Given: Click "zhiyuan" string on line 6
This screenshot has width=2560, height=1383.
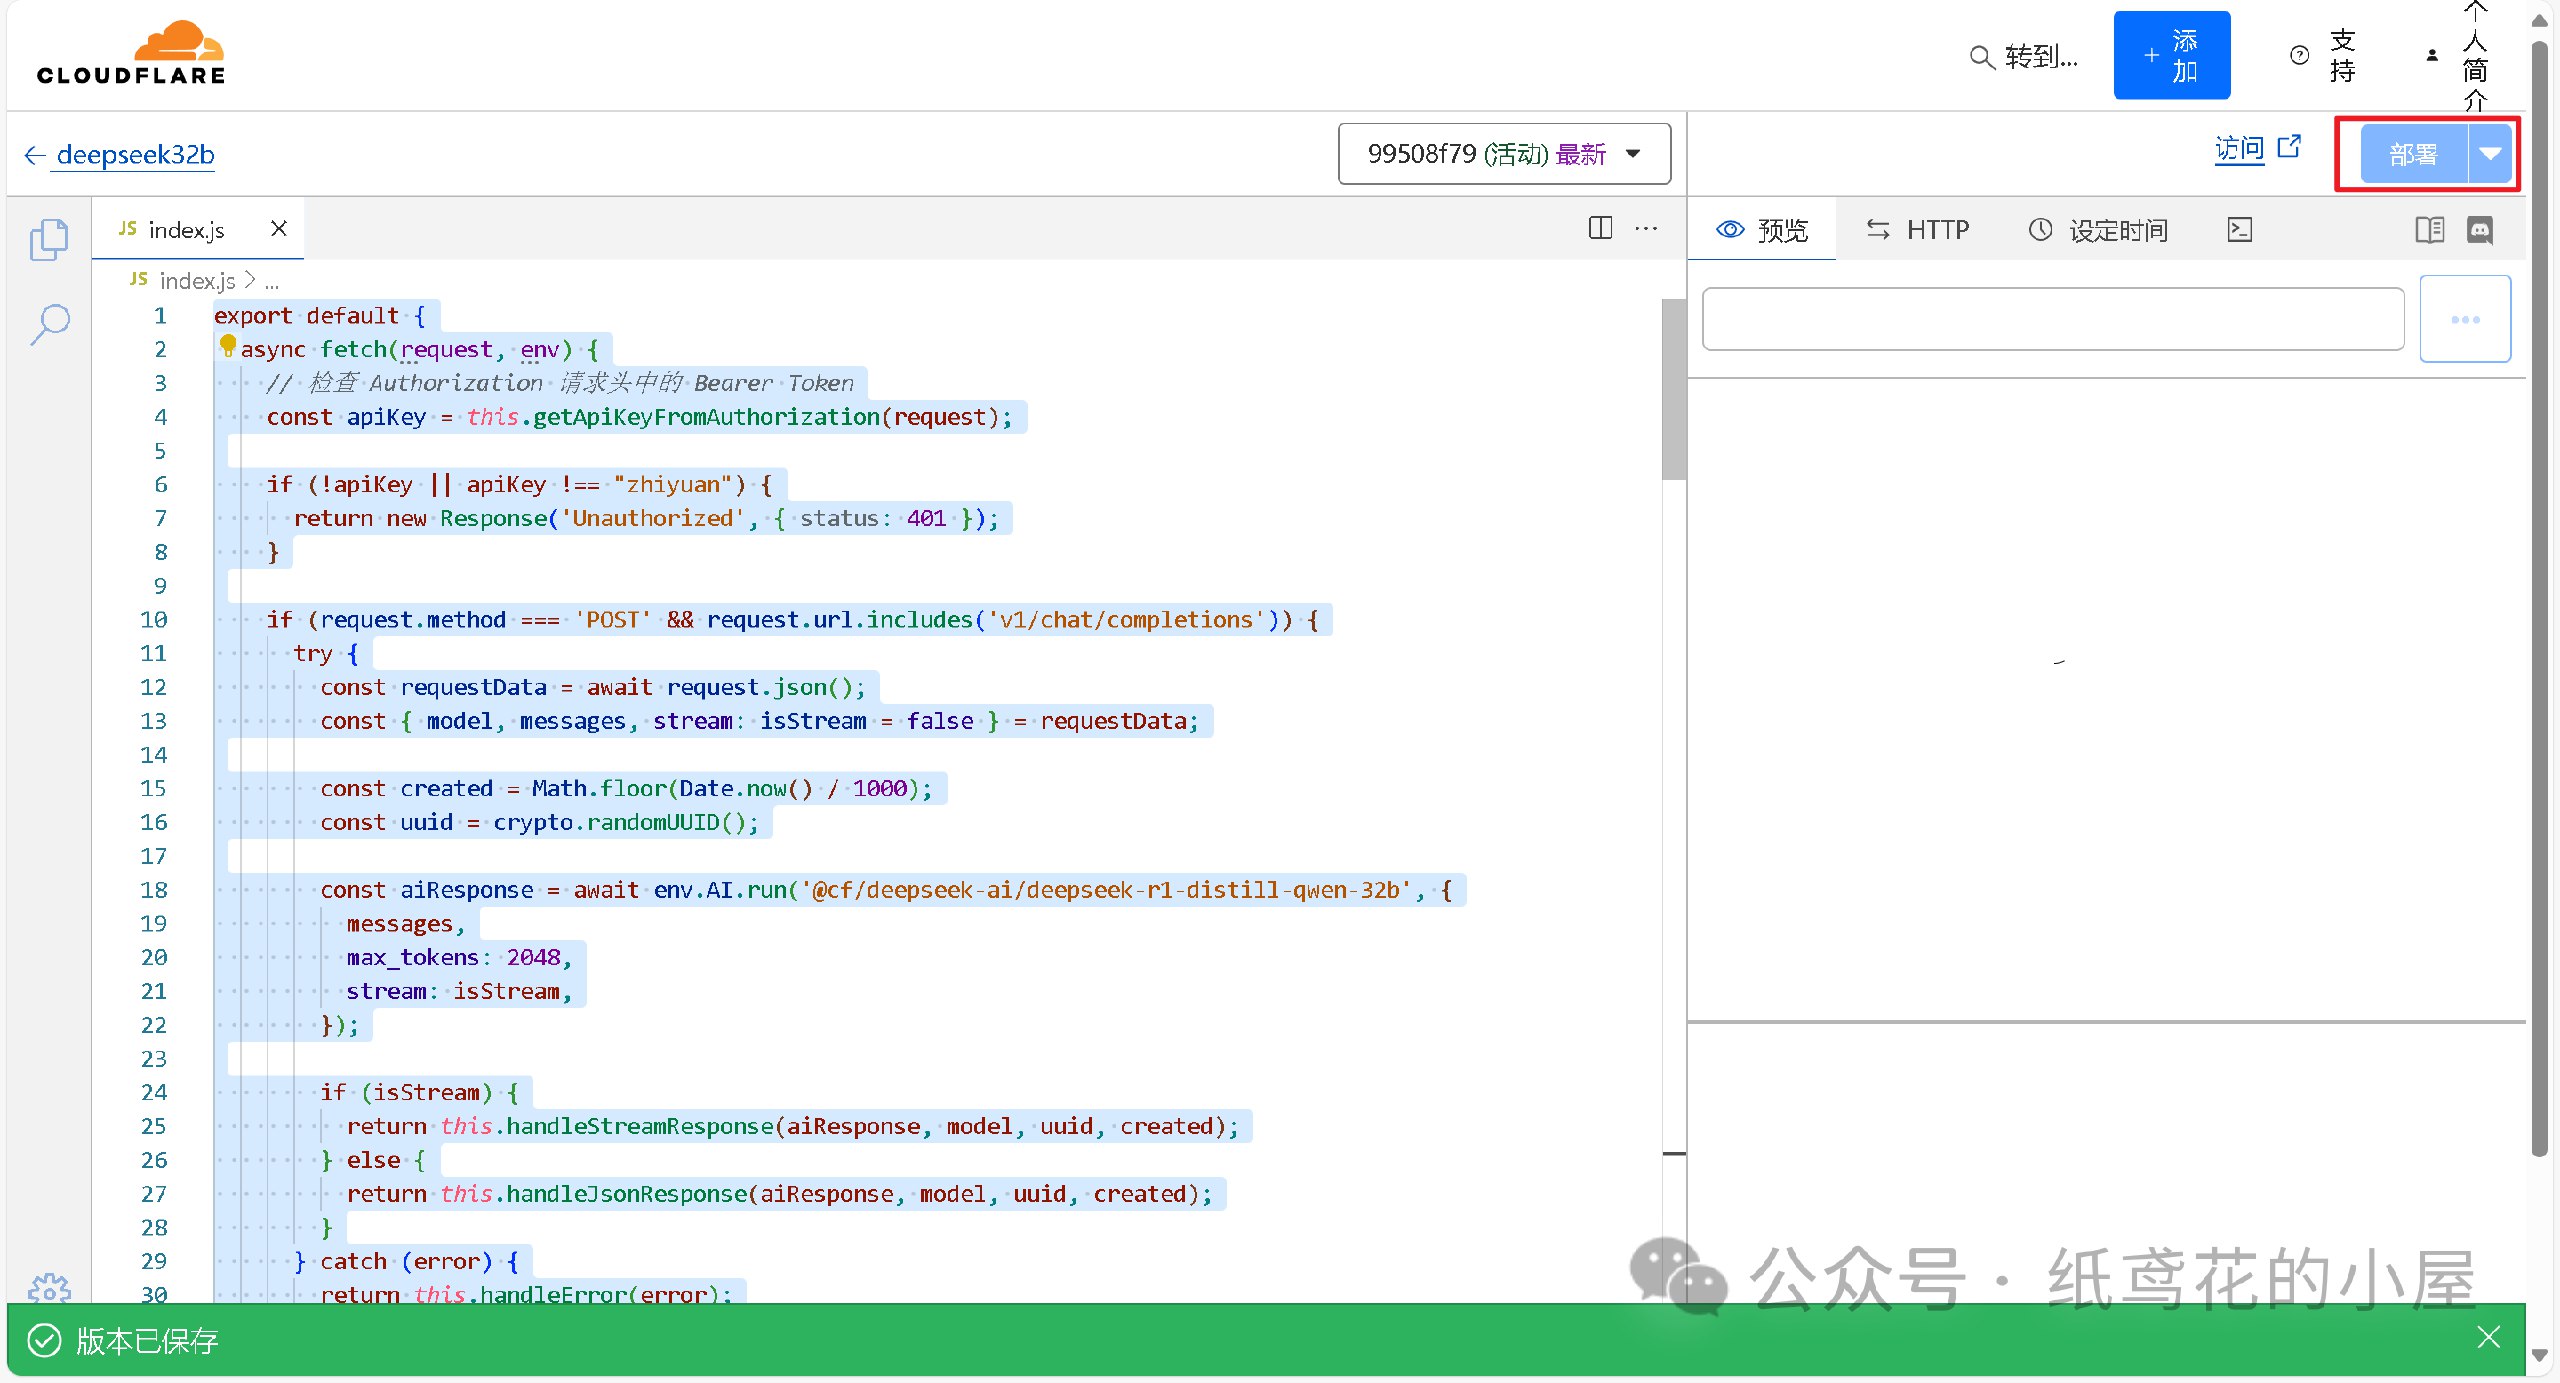Looking at the screenshot, I should pyautogui.click(x=679, y=484).
